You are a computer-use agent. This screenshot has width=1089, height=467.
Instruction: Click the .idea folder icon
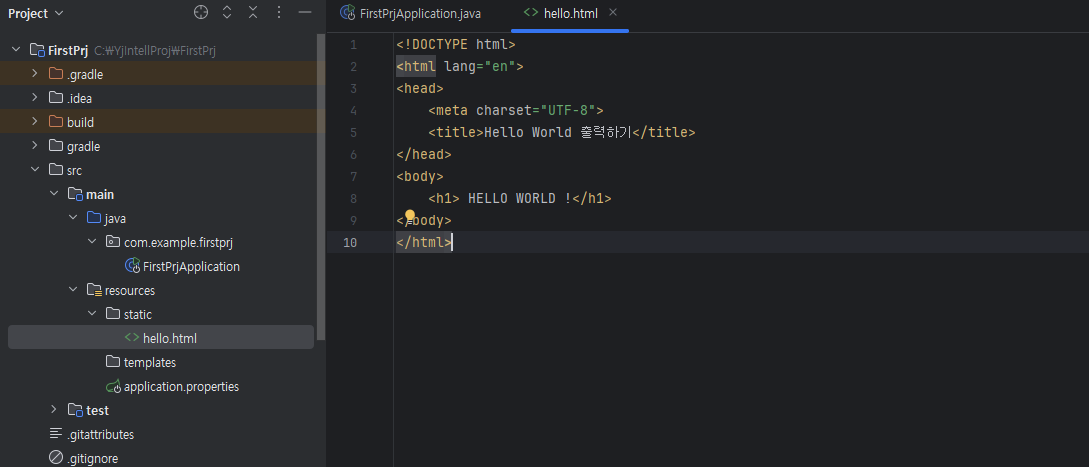tap(56, 98)
